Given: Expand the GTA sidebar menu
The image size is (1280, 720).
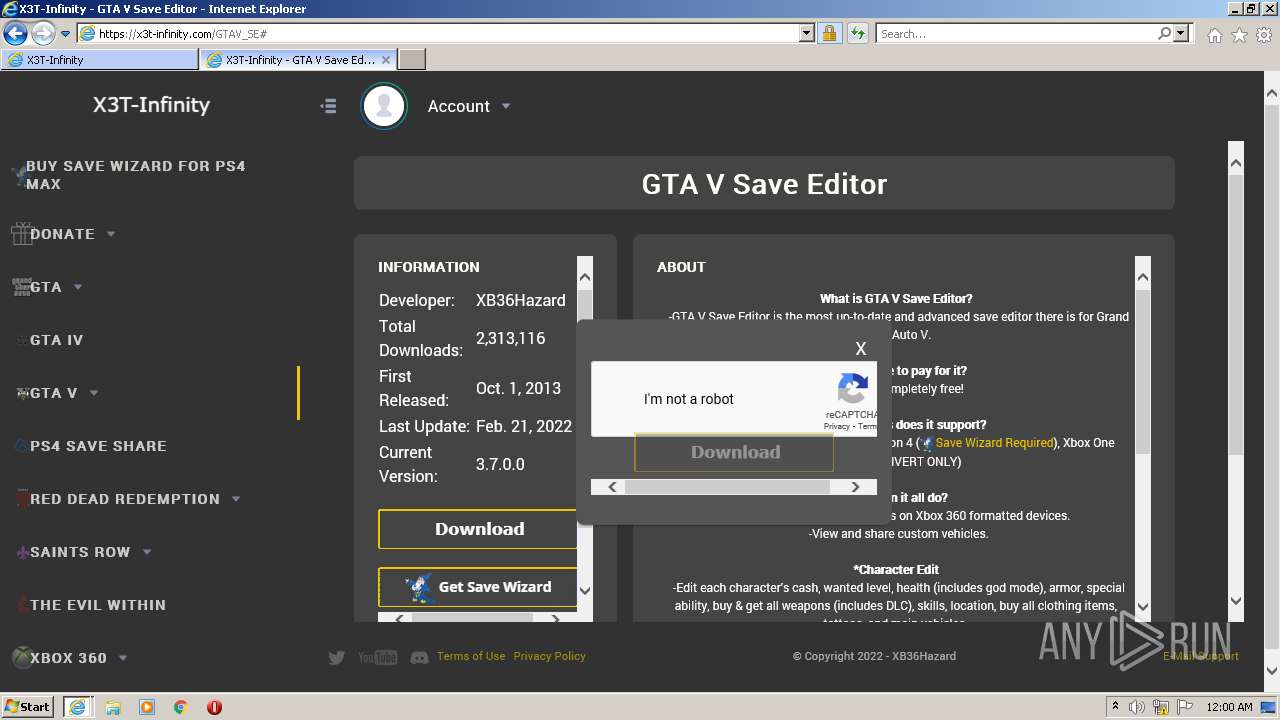Looking at the screenshot, I should (55, 287).
